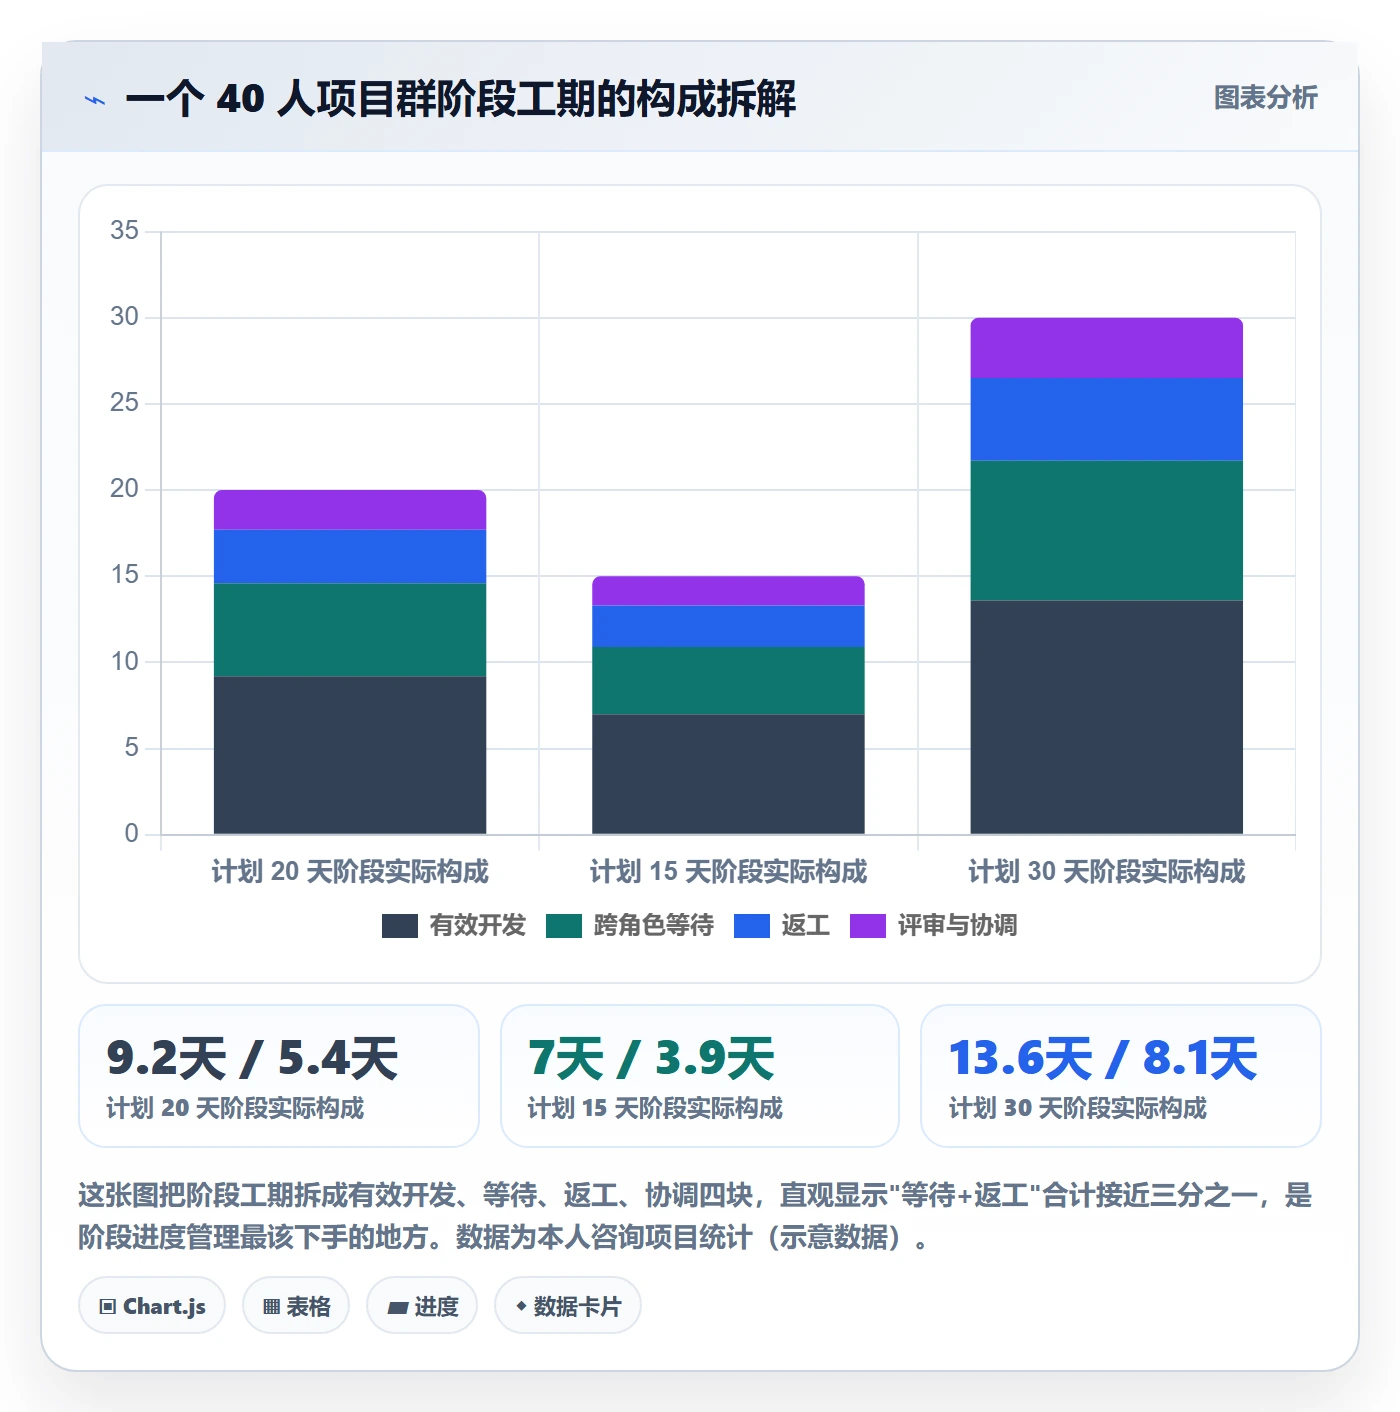
Task: Click the chart title 一个 40 人项目群阶段工期的构成拆解
Action: click(x=461, y=99)
